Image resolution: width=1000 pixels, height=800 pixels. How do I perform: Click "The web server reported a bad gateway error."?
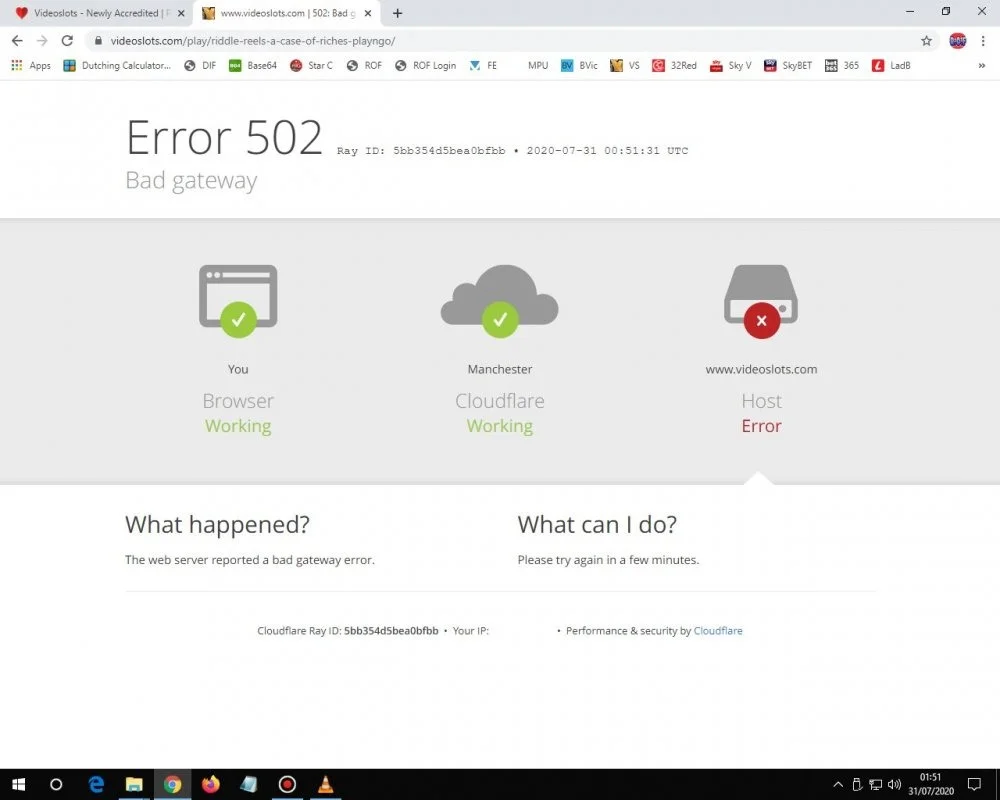pyautogui.click(x=249, y=559)
